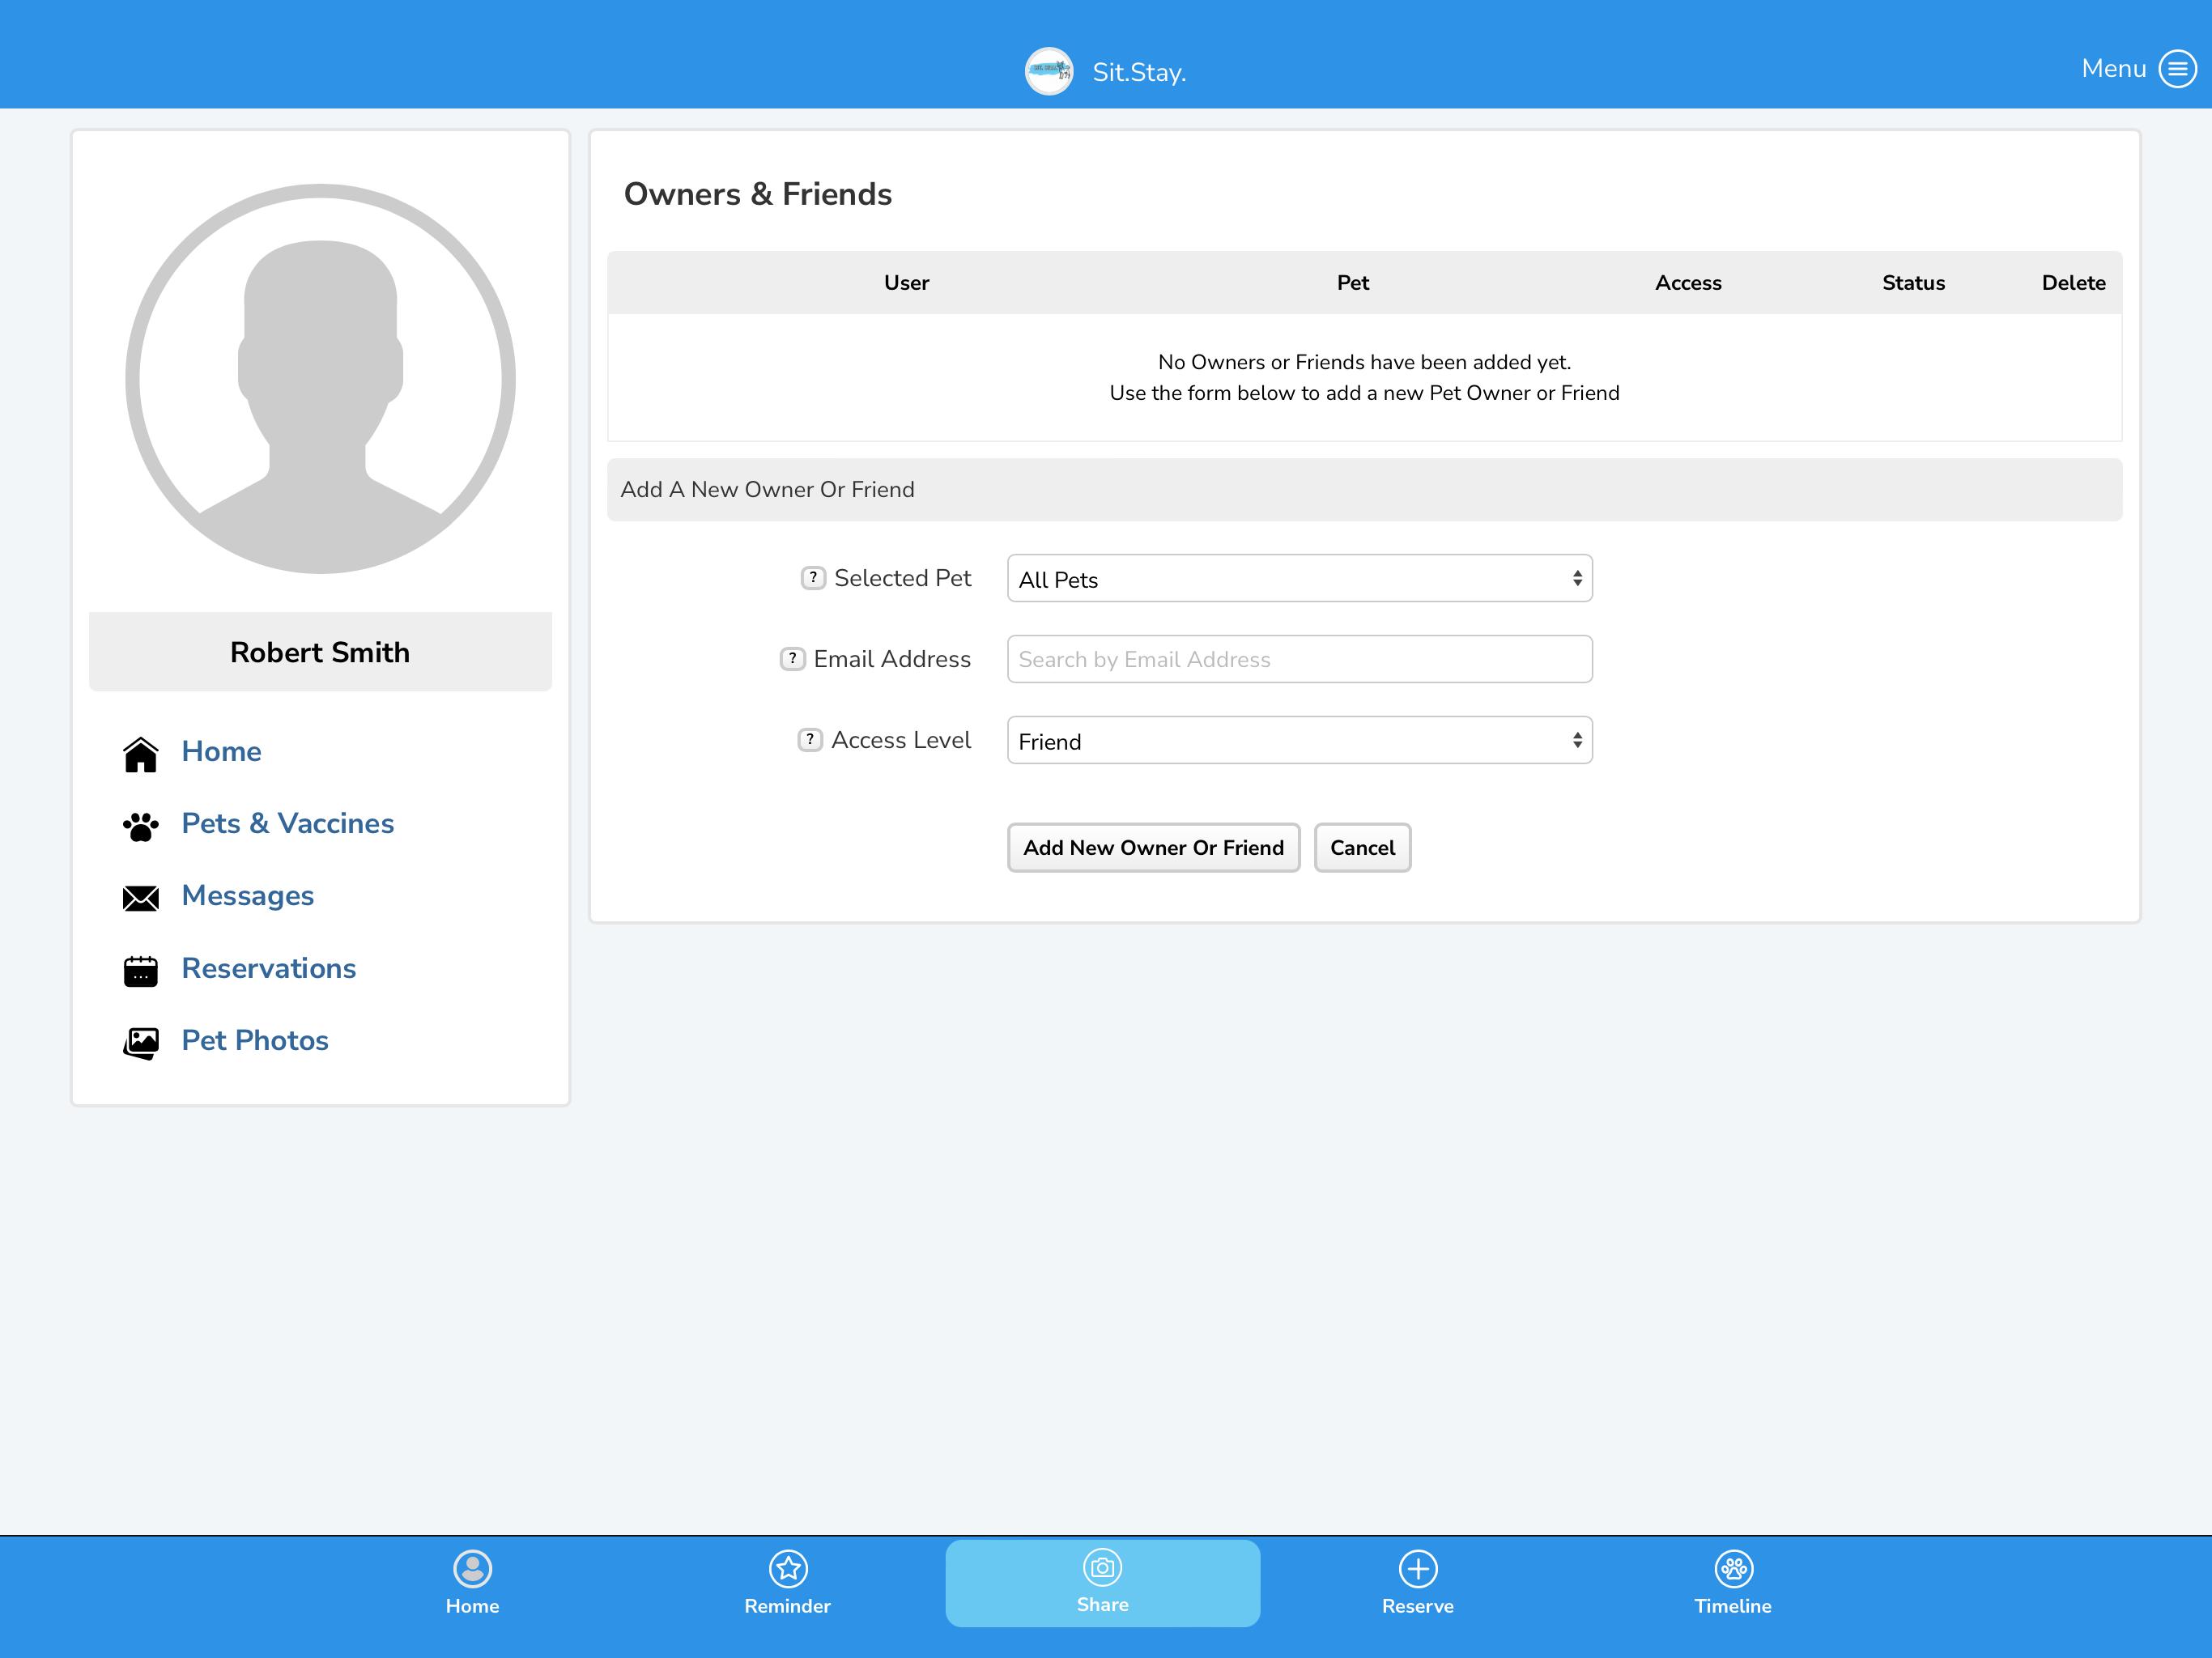Go to the Timeline tab
Screen dimensions: 2212x1658
pos(1733,1583)
